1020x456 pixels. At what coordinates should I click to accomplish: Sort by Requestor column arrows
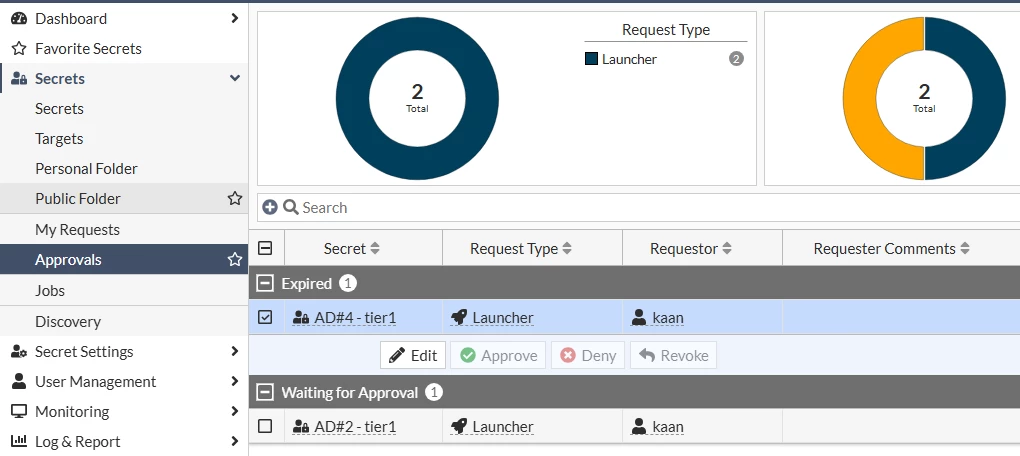coord(727,248)
